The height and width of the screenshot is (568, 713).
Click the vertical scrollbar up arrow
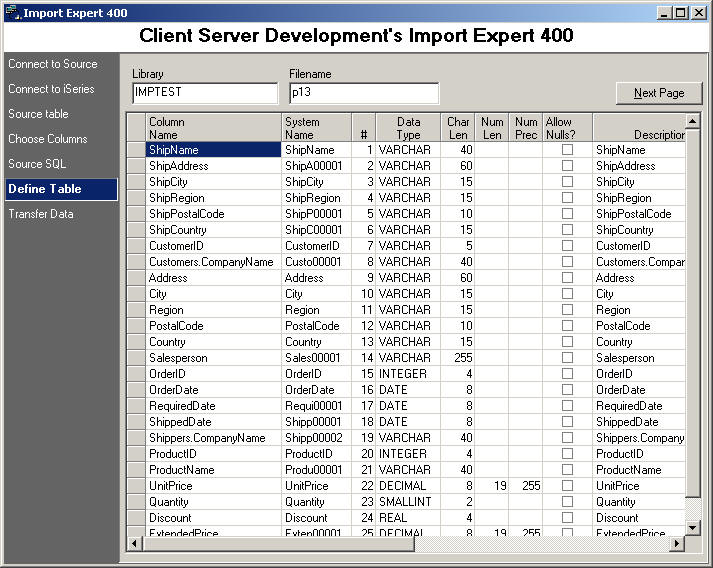pos(692,121)
